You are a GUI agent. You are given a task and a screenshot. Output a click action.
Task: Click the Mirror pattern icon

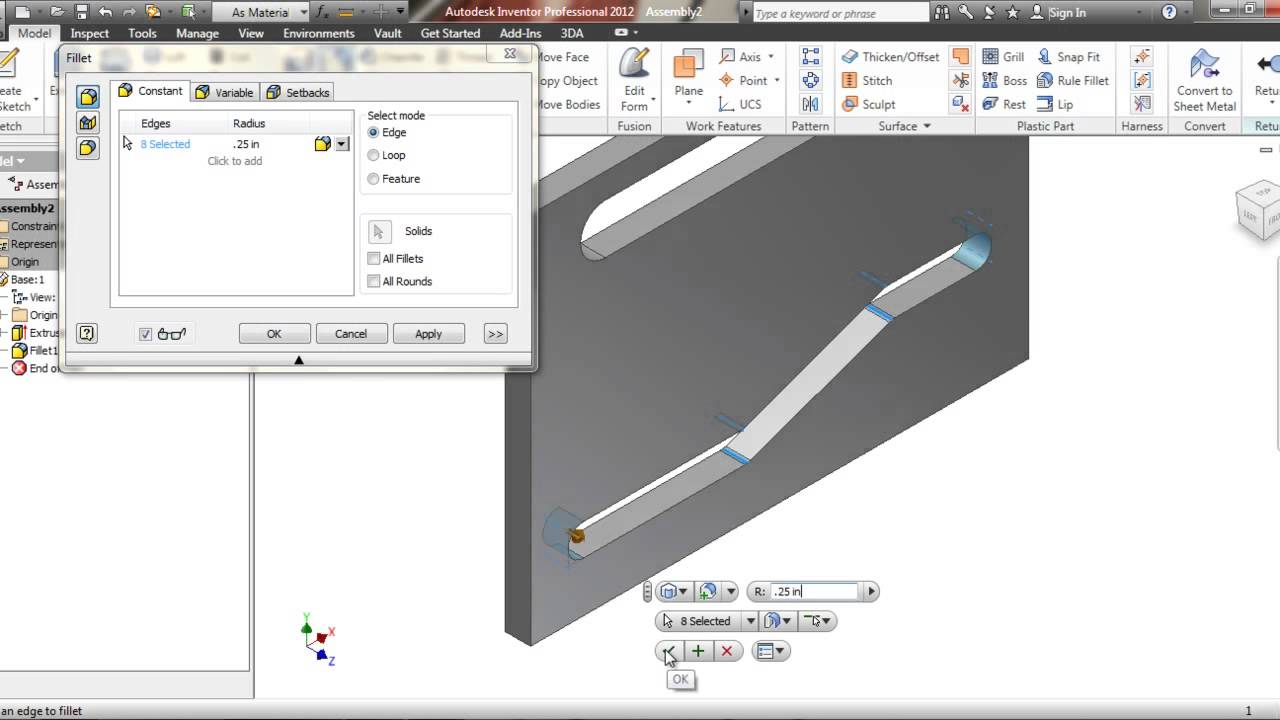pos(810,104)
